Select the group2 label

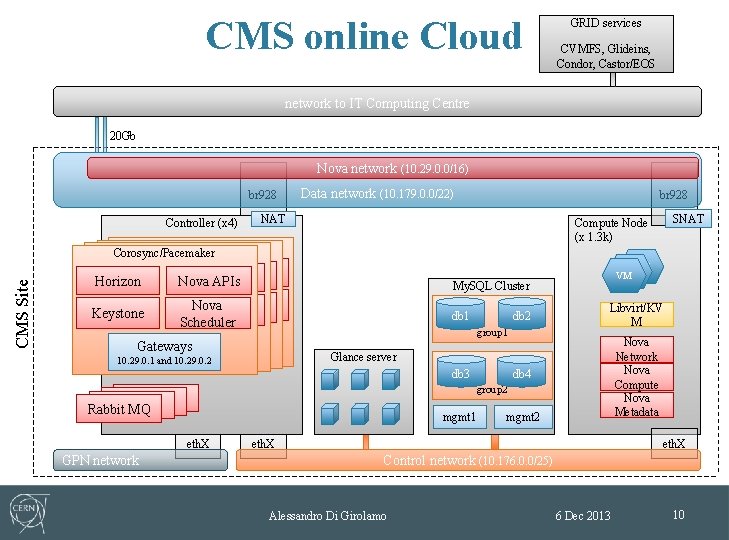coord(491,390)
